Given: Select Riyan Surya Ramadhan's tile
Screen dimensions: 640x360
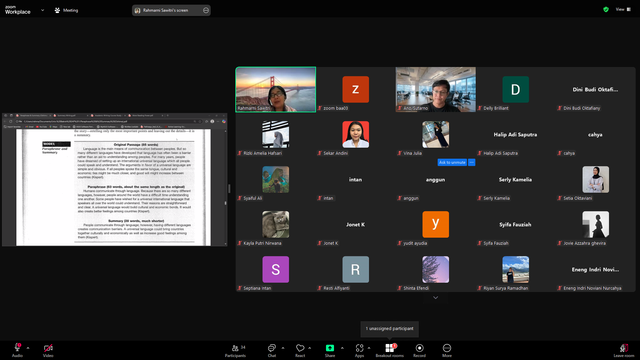Looking at the screenshot, I should 516,269.
